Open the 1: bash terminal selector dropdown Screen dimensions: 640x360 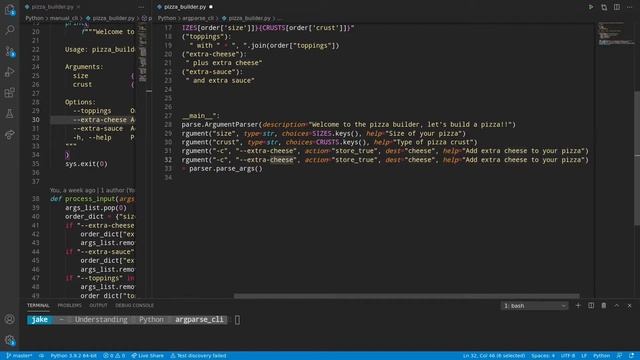[534, 306]
